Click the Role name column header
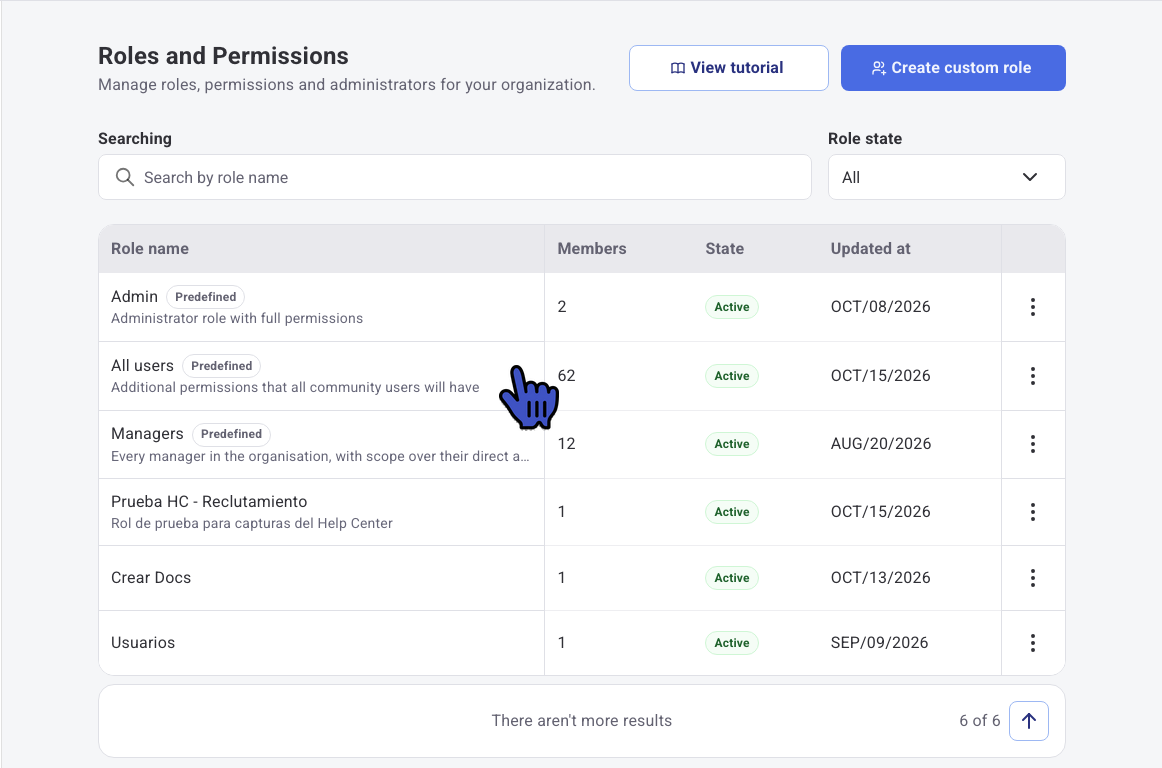Screen dimensions: 1162x768 click(150, 249)
